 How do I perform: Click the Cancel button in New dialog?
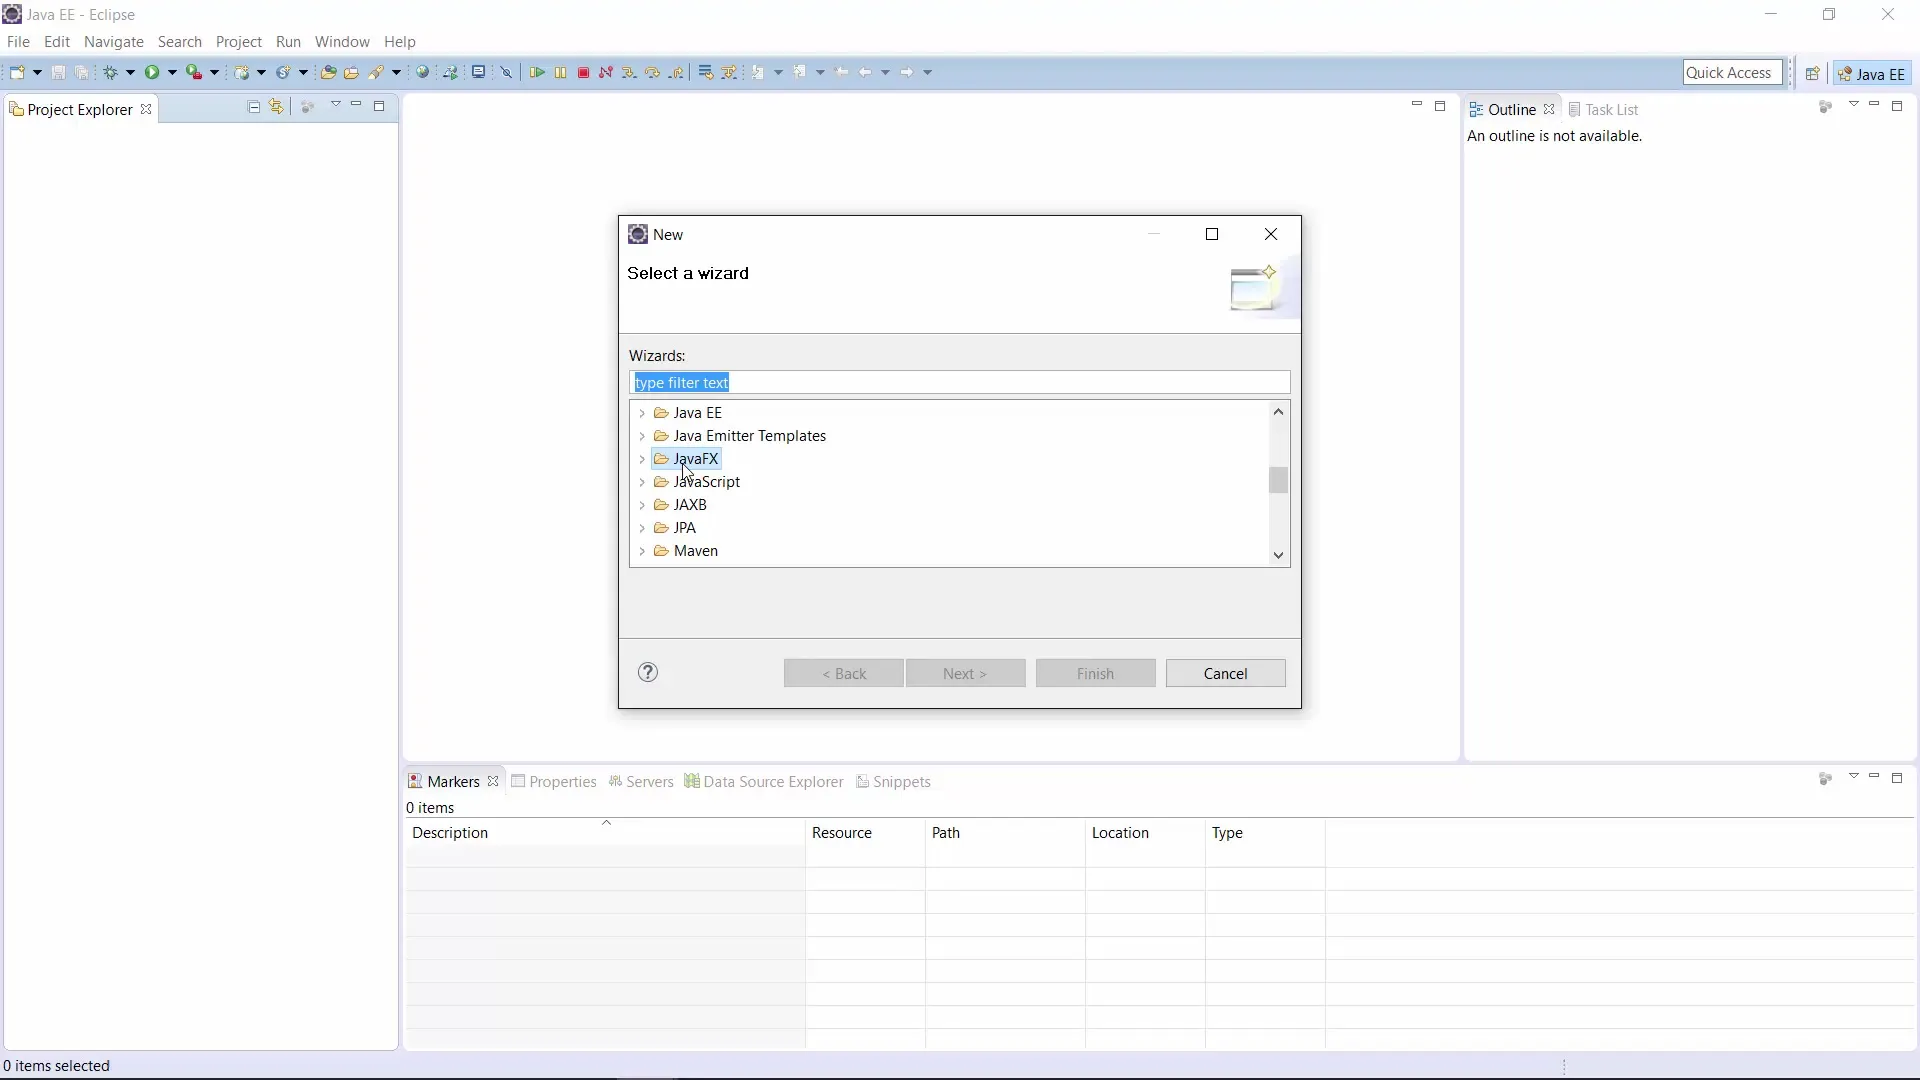1226,673
